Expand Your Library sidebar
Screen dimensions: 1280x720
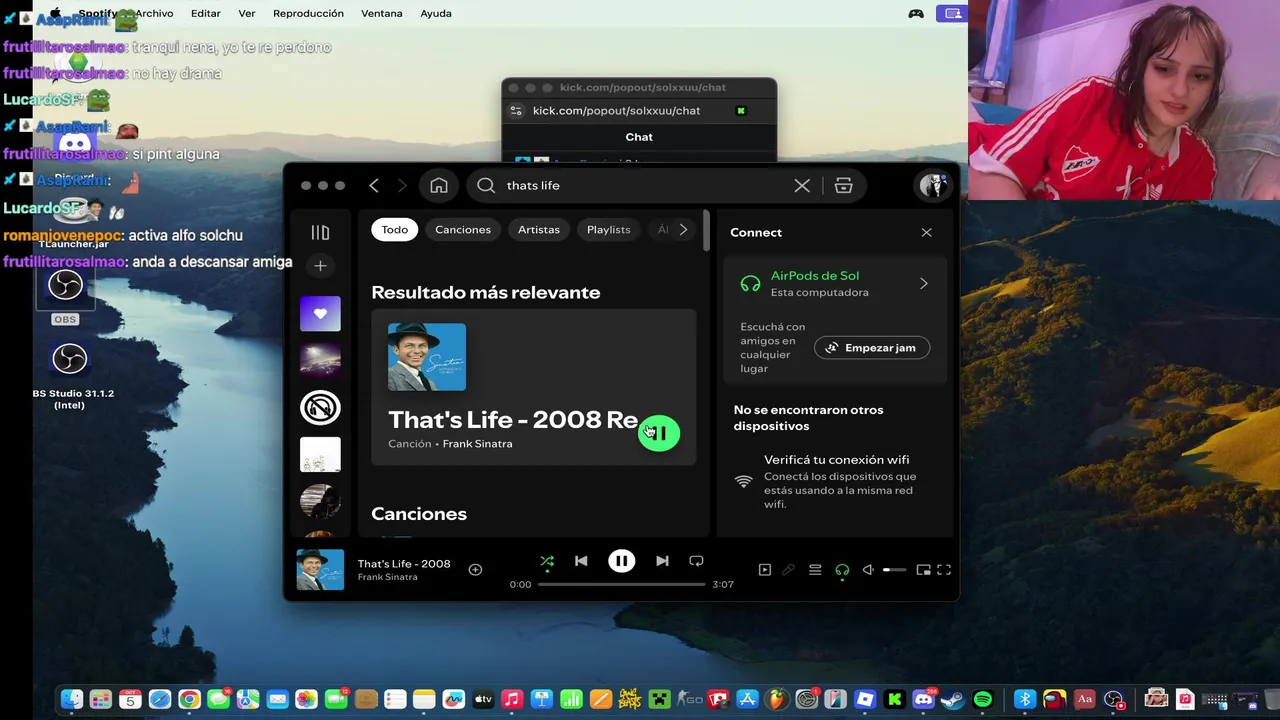[320, 232]
